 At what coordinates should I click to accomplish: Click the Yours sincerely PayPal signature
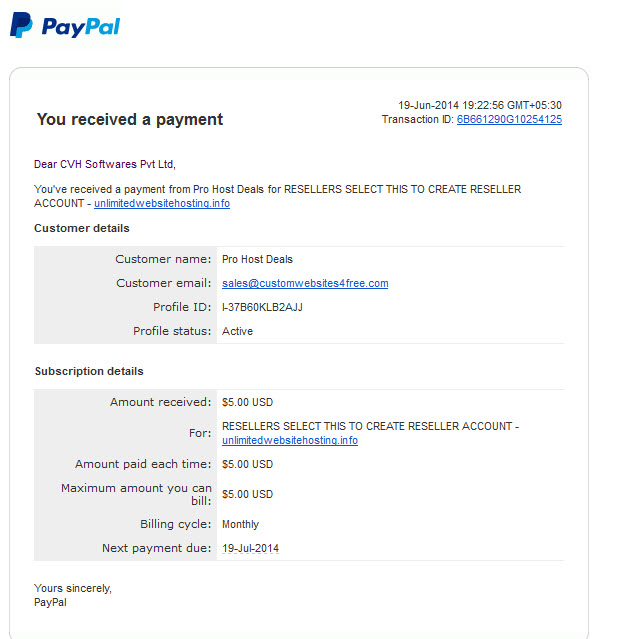(73, 595)
